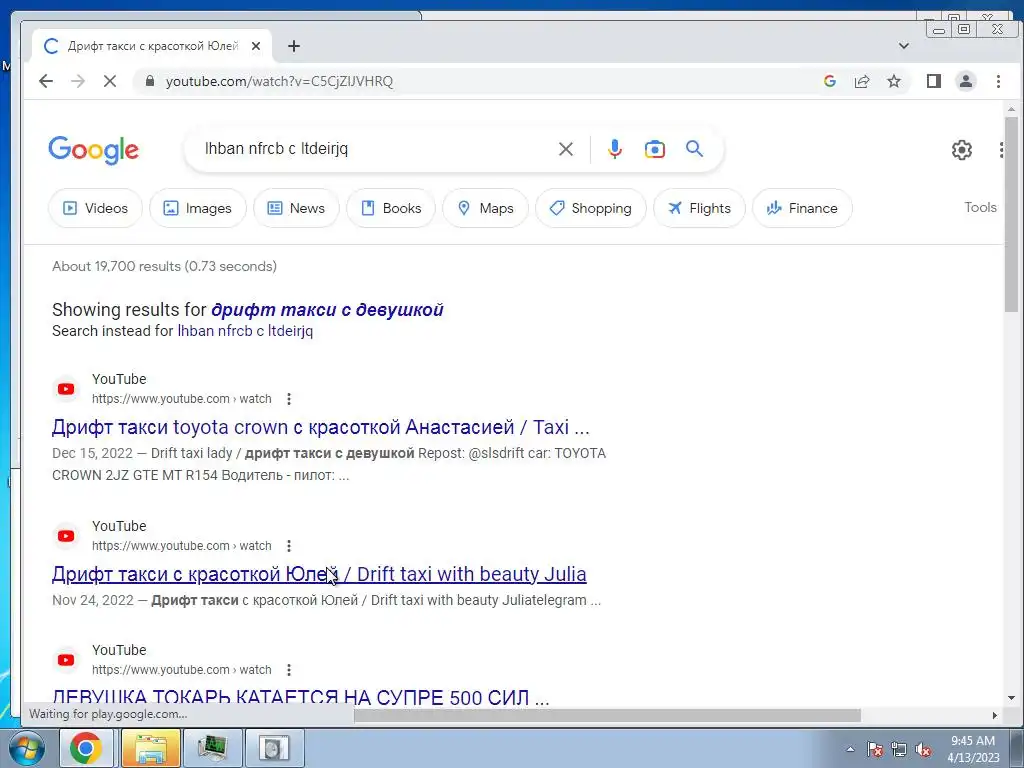Image resolution: width=1024 pixels, height=768 pixels.
Task: Switch to Videos results filter
Action: coord(95,208)
